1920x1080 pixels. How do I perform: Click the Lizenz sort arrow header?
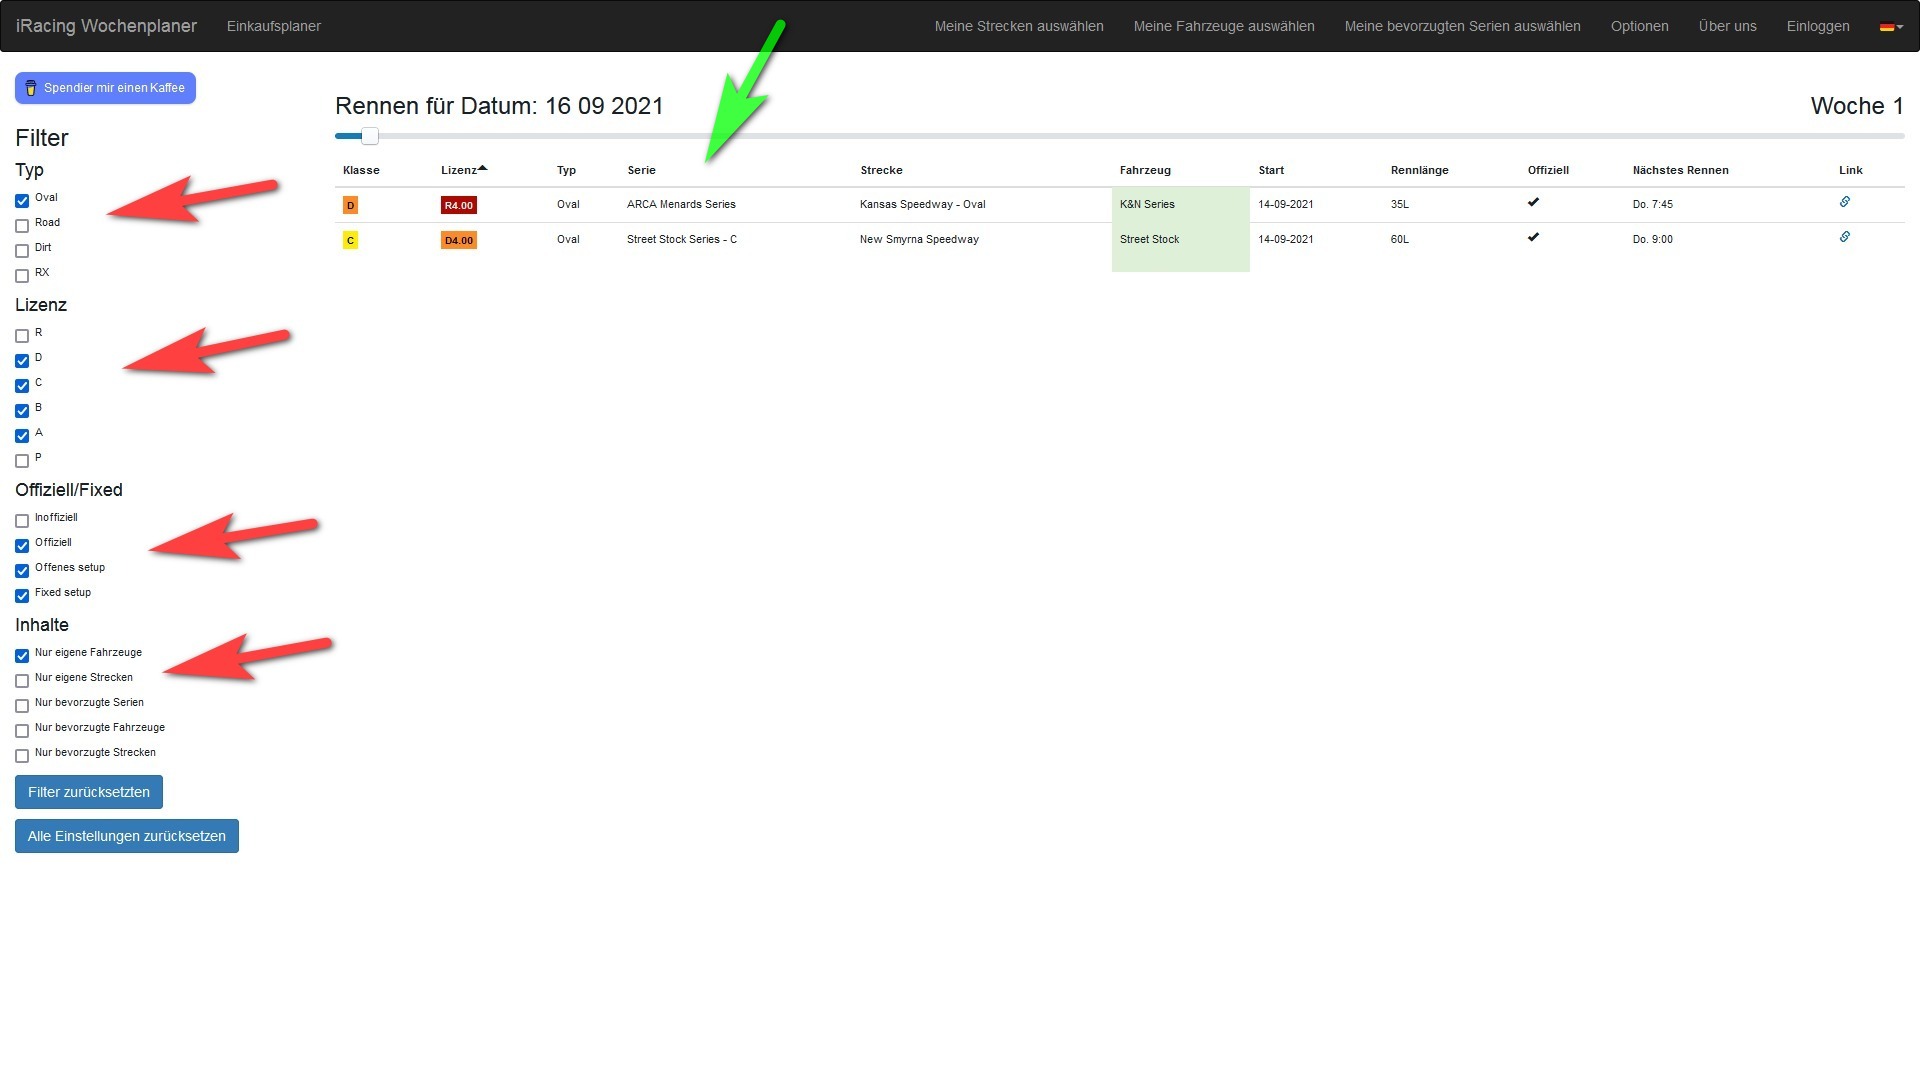point(464,170)
